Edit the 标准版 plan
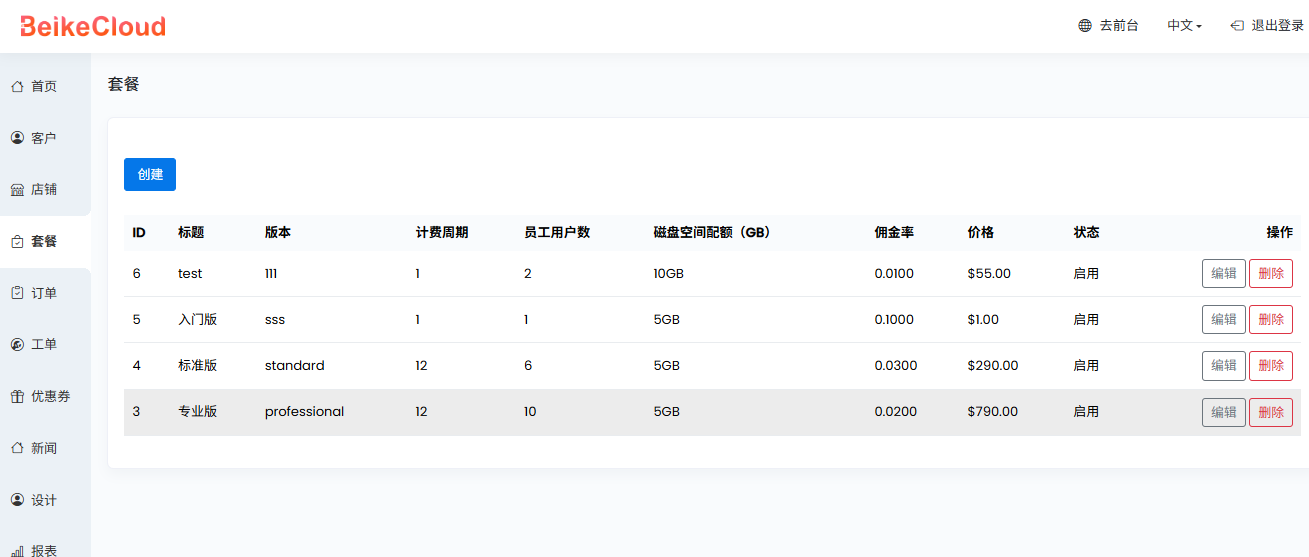 point(1224,365)
